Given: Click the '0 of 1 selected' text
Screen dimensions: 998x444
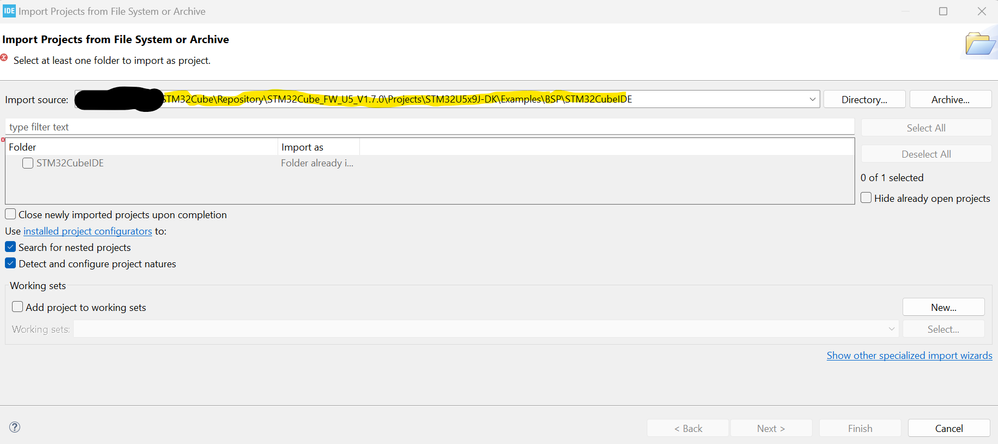Looking at the screenshot, I should [x=892, y=177].
